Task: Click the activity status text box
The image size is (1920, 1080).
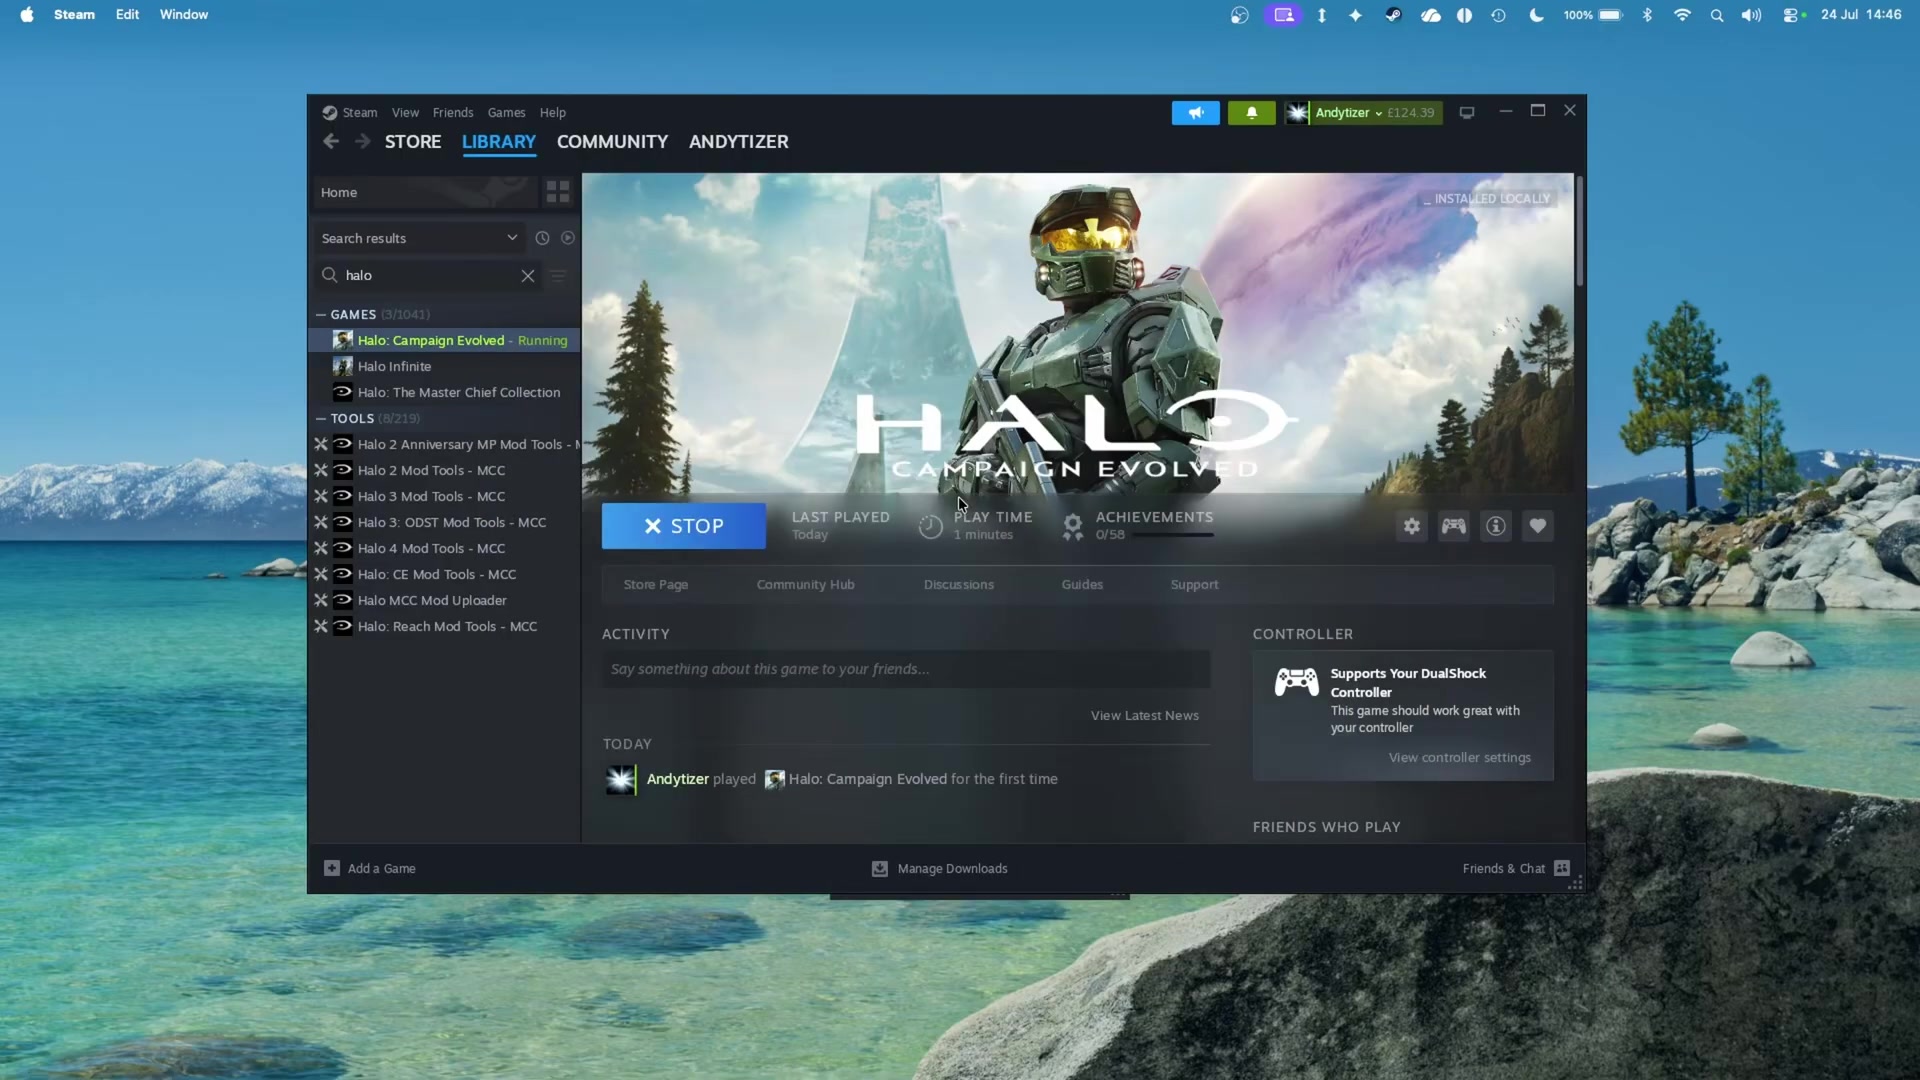Action: click(906, 669)
